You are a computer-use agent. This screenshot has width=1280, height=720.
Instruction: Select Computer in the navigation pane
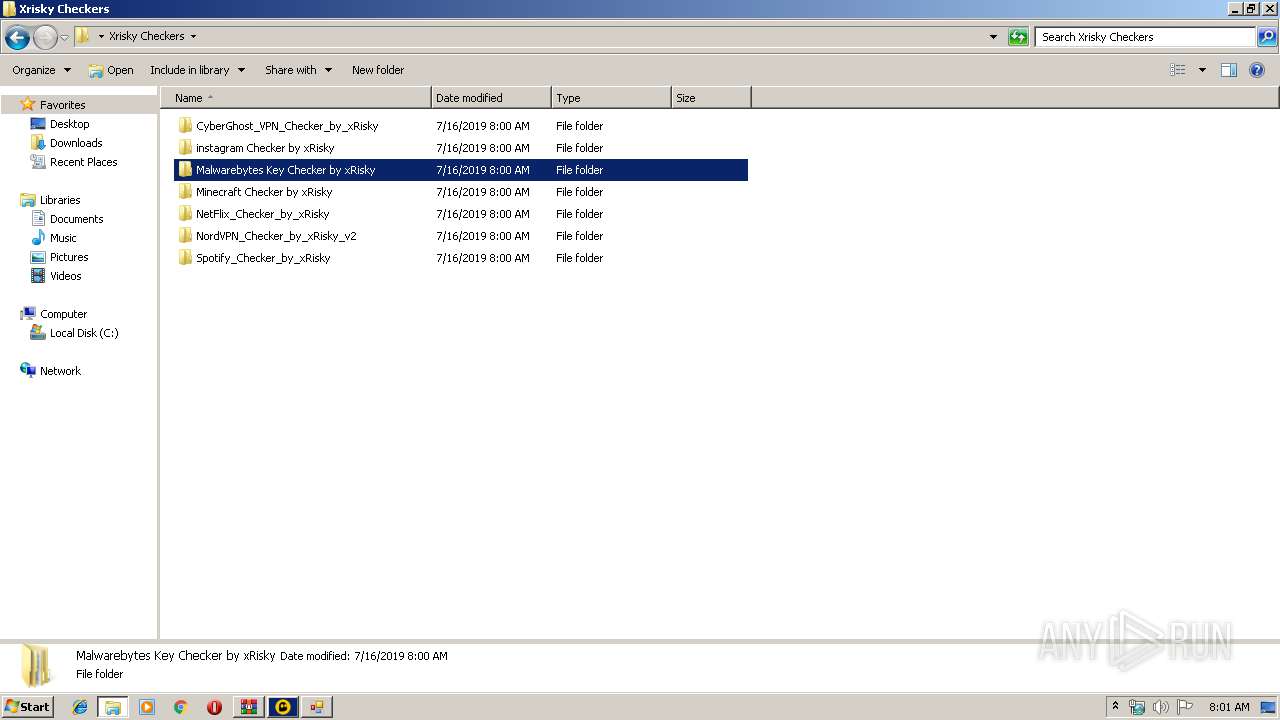(63, 314)
